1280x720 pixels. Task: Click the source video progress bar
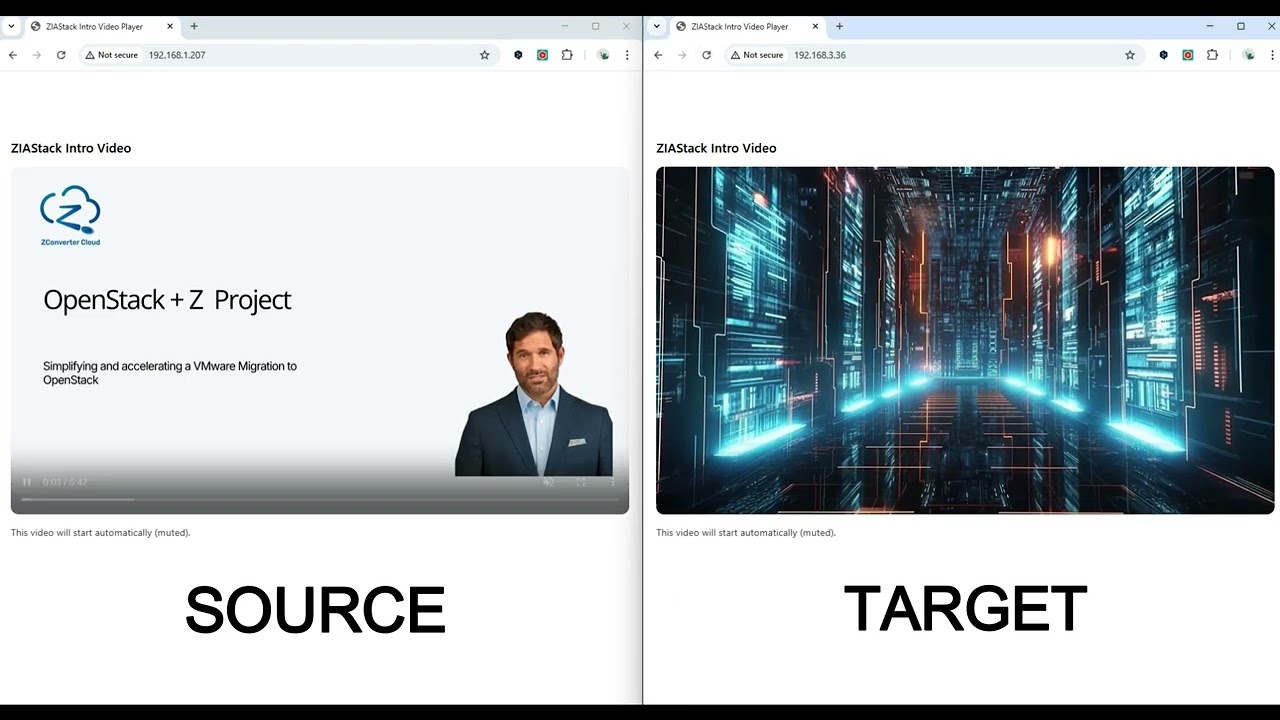click(319, 498)
